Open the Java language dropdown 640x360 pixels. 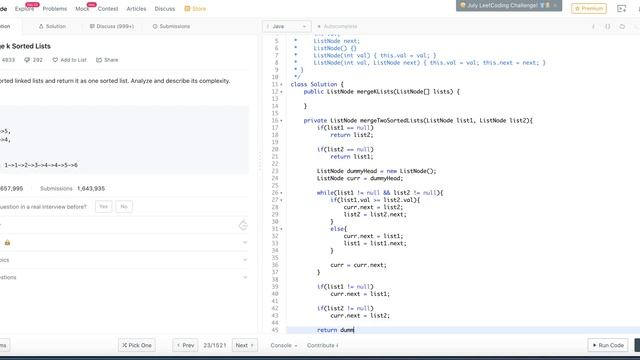(287, 27)
